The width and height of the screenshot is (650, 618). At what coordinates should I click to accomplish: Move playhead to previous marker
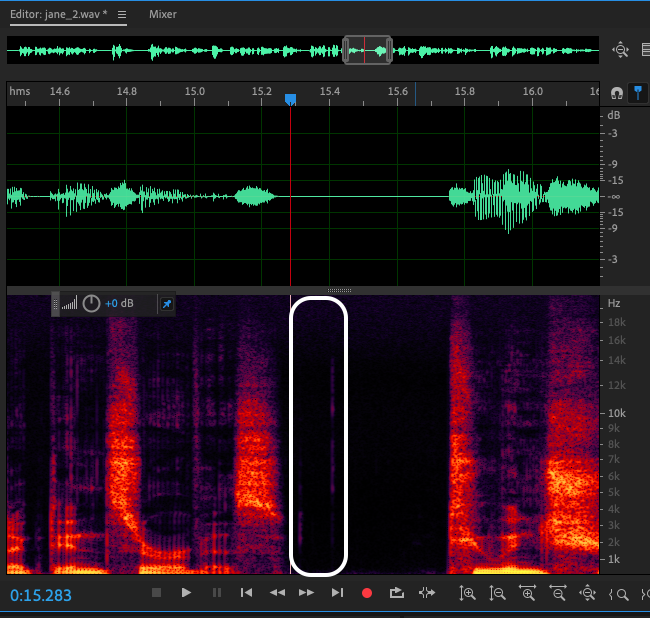[246, 593]
